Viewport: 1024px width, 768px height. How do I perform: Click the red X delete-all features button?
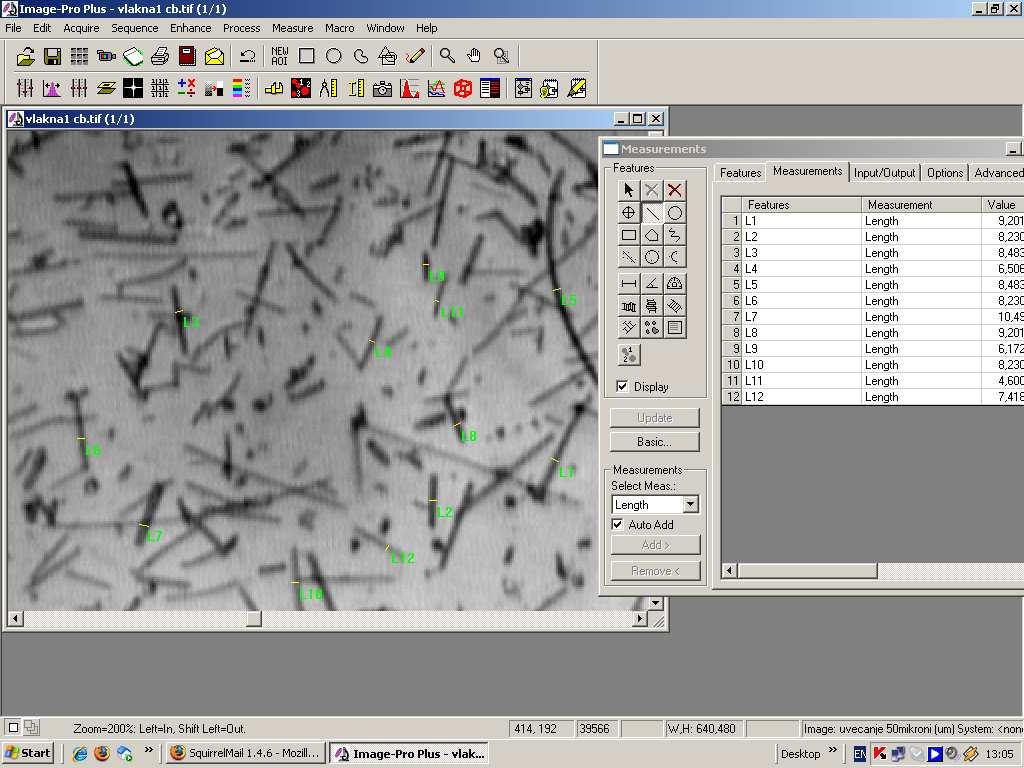coord(675,190)
